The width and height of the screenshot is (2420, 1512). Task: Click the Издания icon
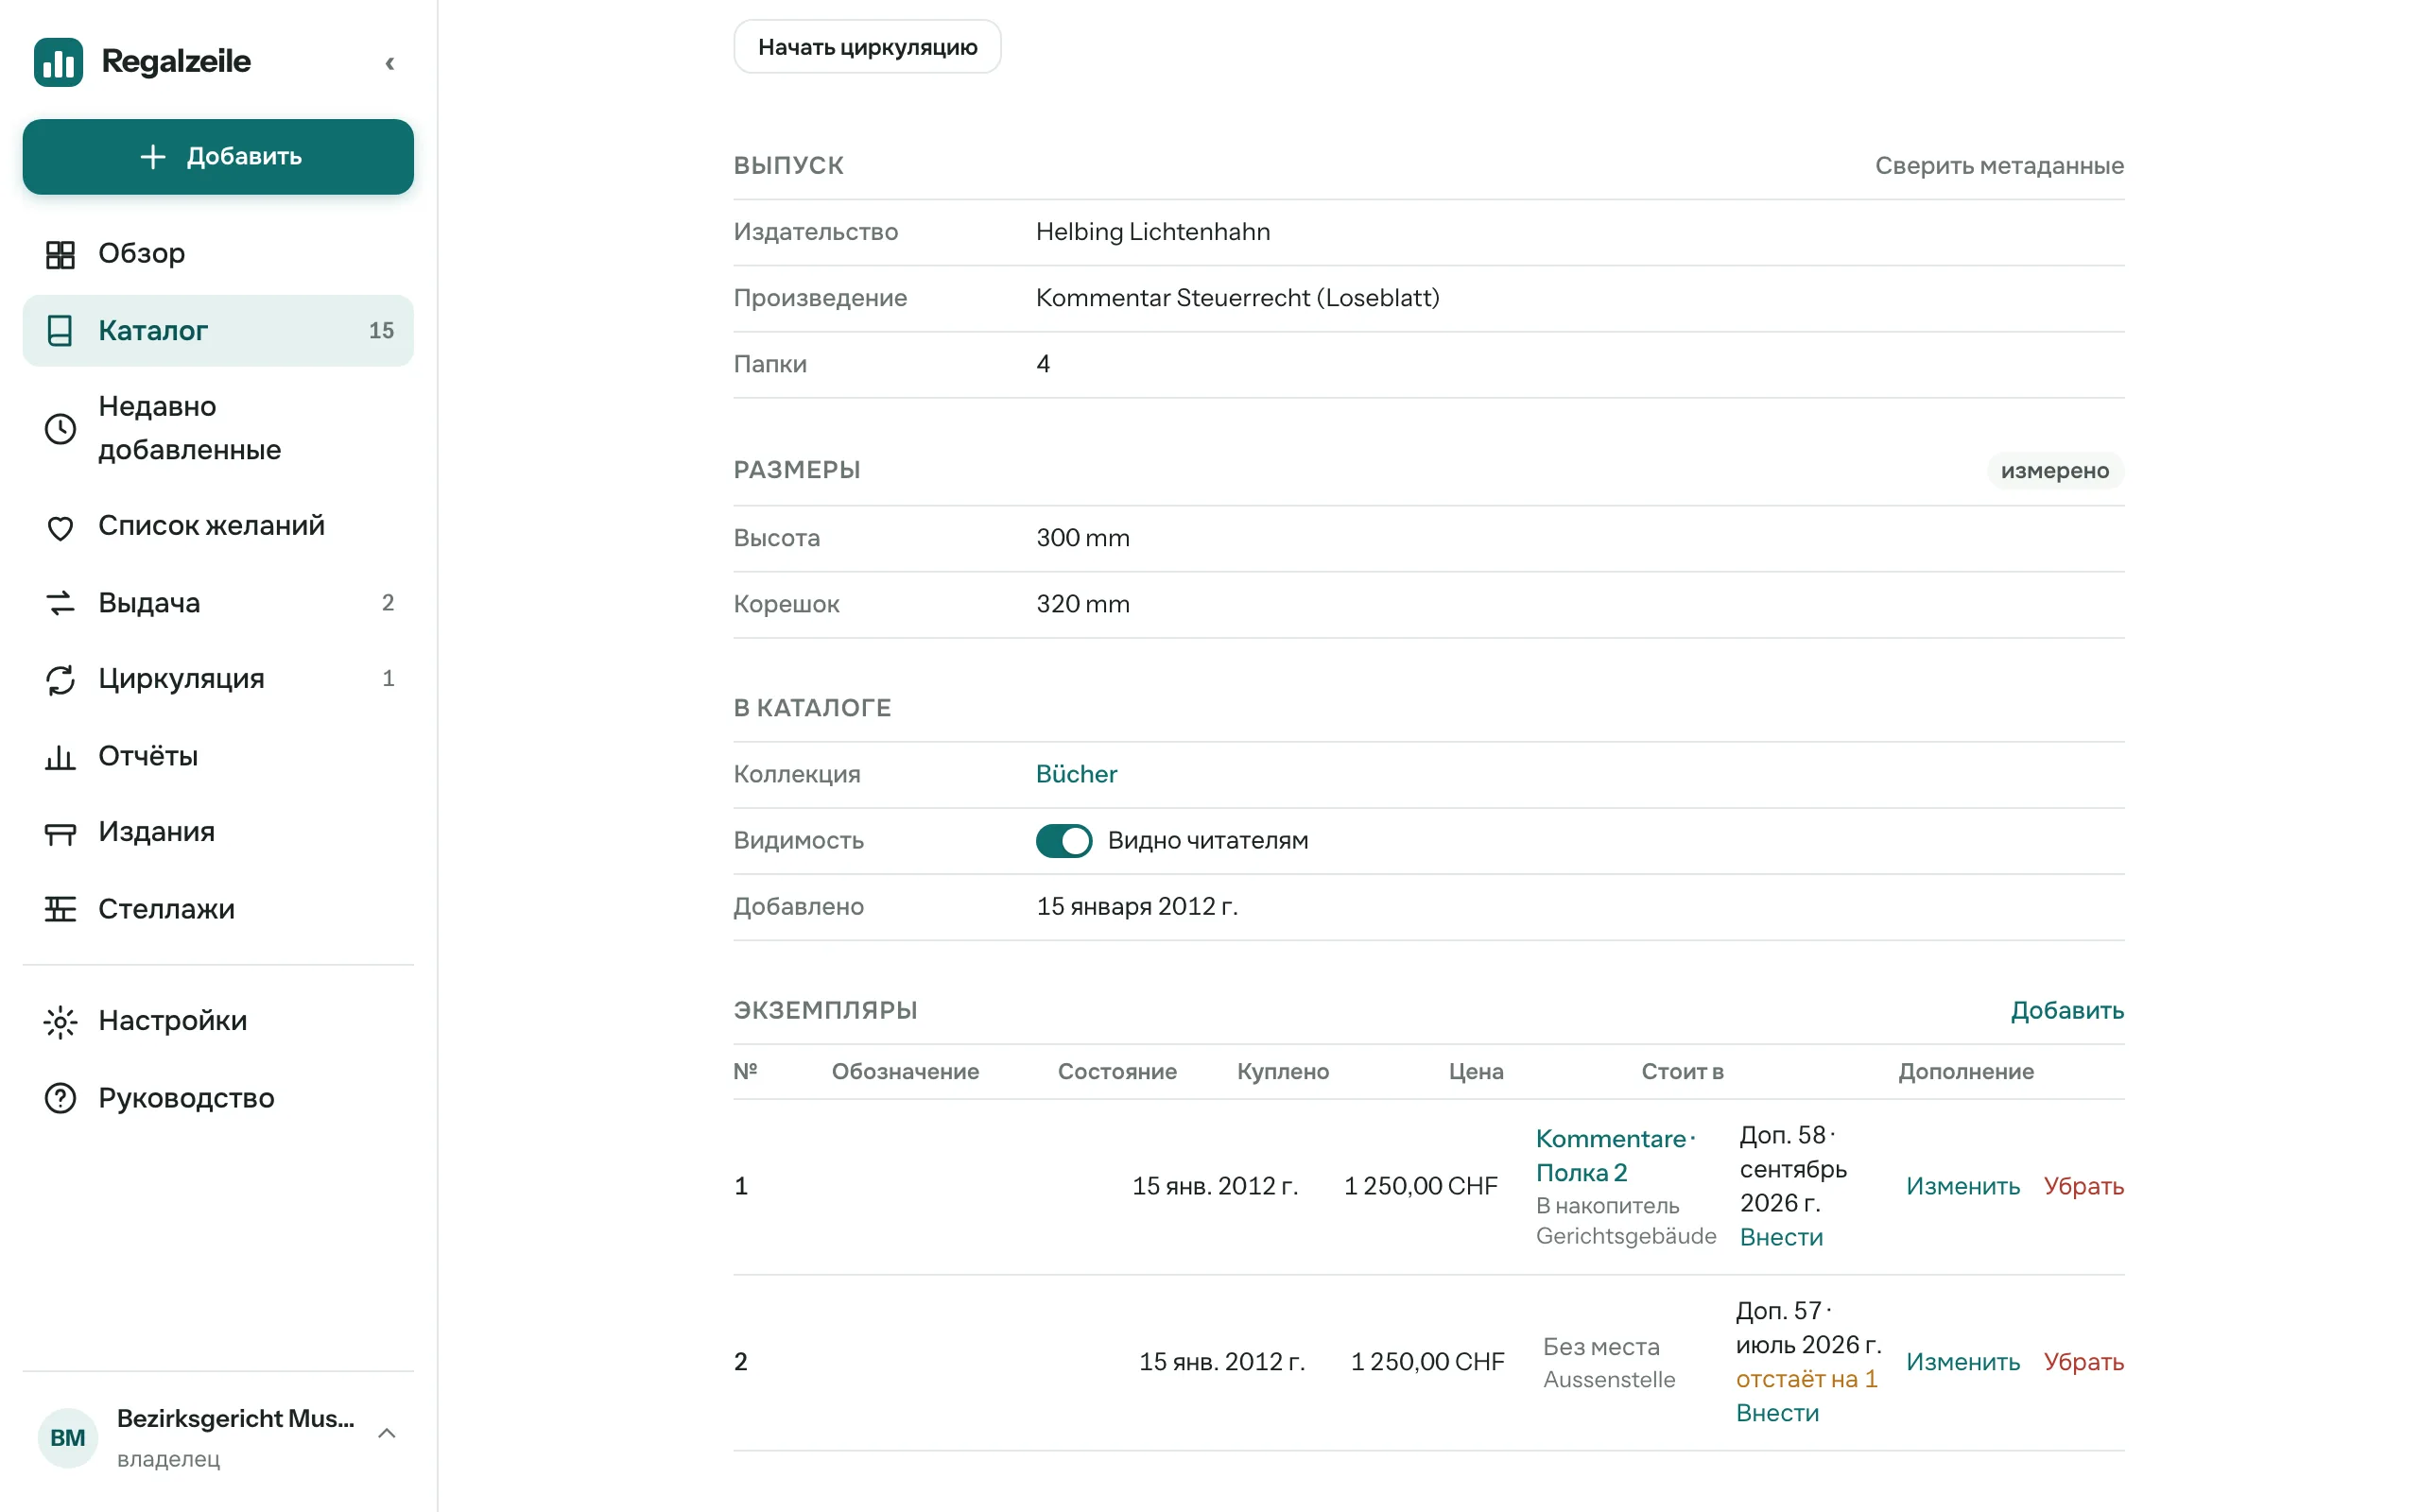coord(60,833)
